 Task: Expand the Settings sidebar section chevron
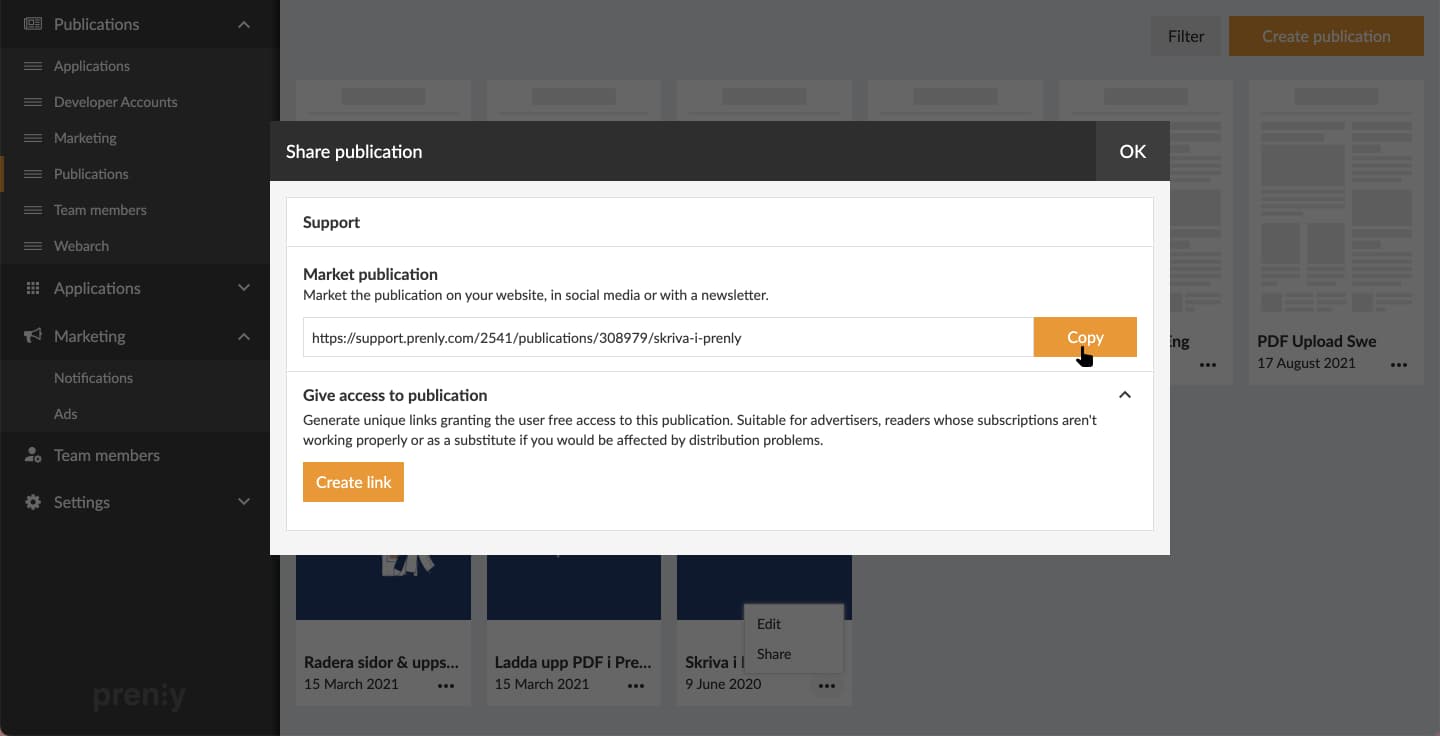pyautogui.click(x=244, y=502)
